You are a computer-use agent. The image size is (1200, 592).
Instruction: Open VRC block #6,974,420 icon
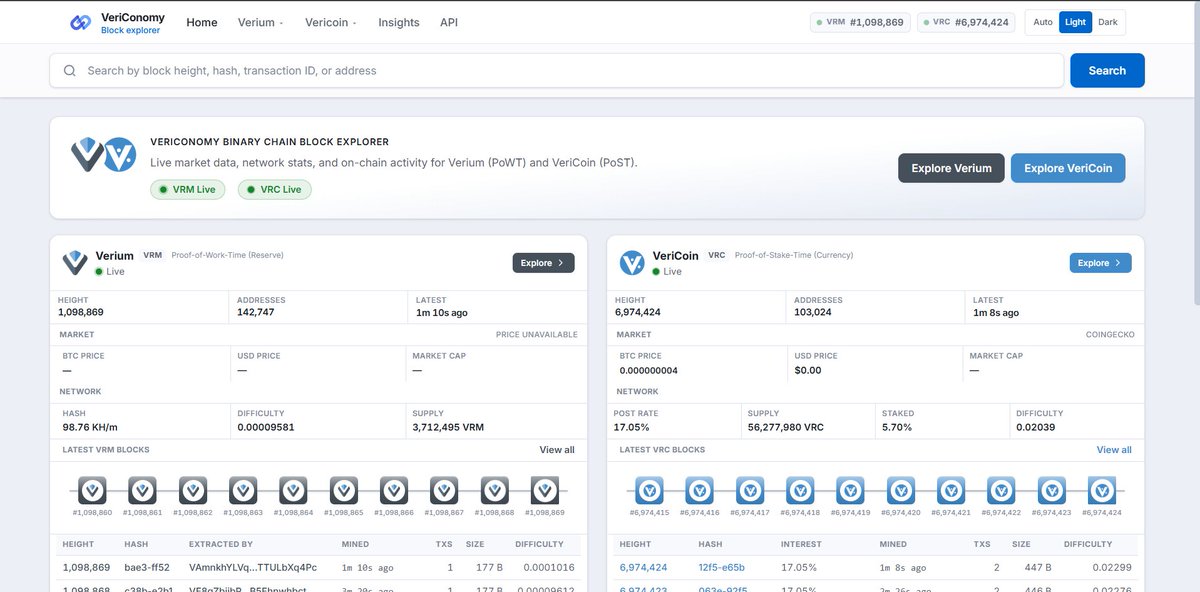[901, 490]
